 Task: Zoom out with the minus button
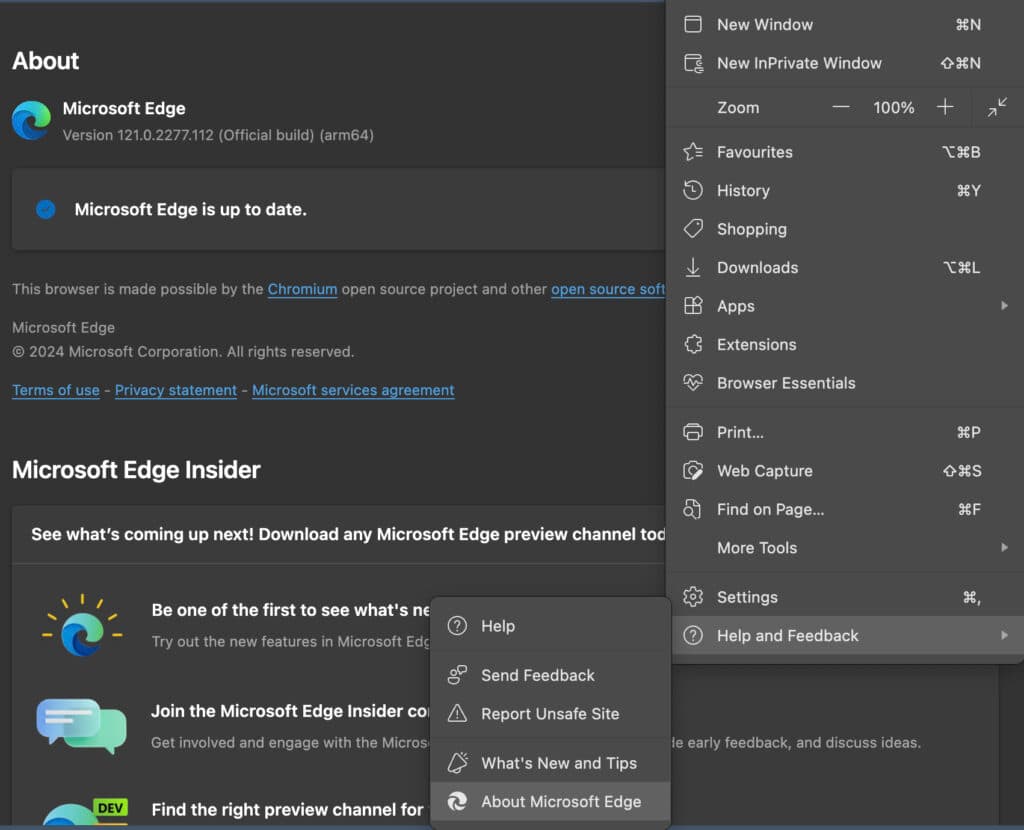click(841, 107)
